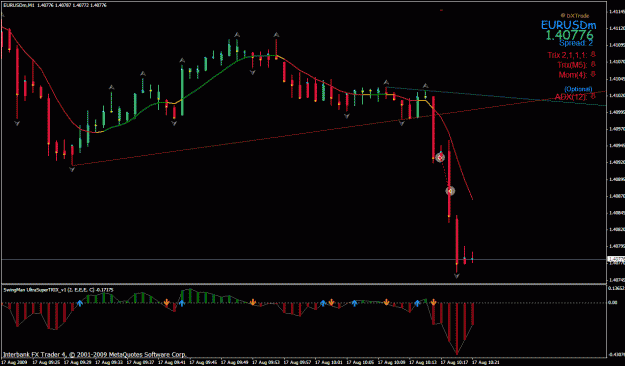
Task: Select upper circled sell marker on the falling candle
Action: [x=440, y=157]
